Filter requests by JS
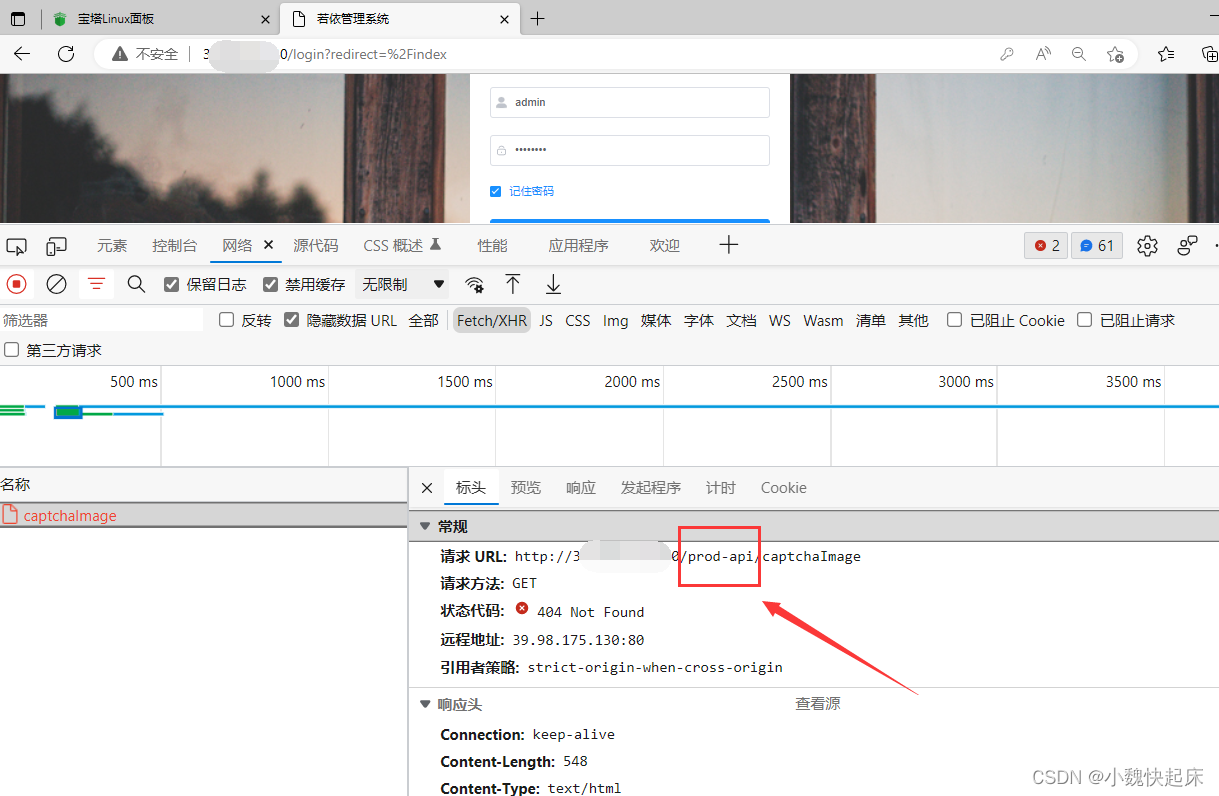The width and height of the screenshot is (1219, 796). pyautogui.click(x=546, y=321)
